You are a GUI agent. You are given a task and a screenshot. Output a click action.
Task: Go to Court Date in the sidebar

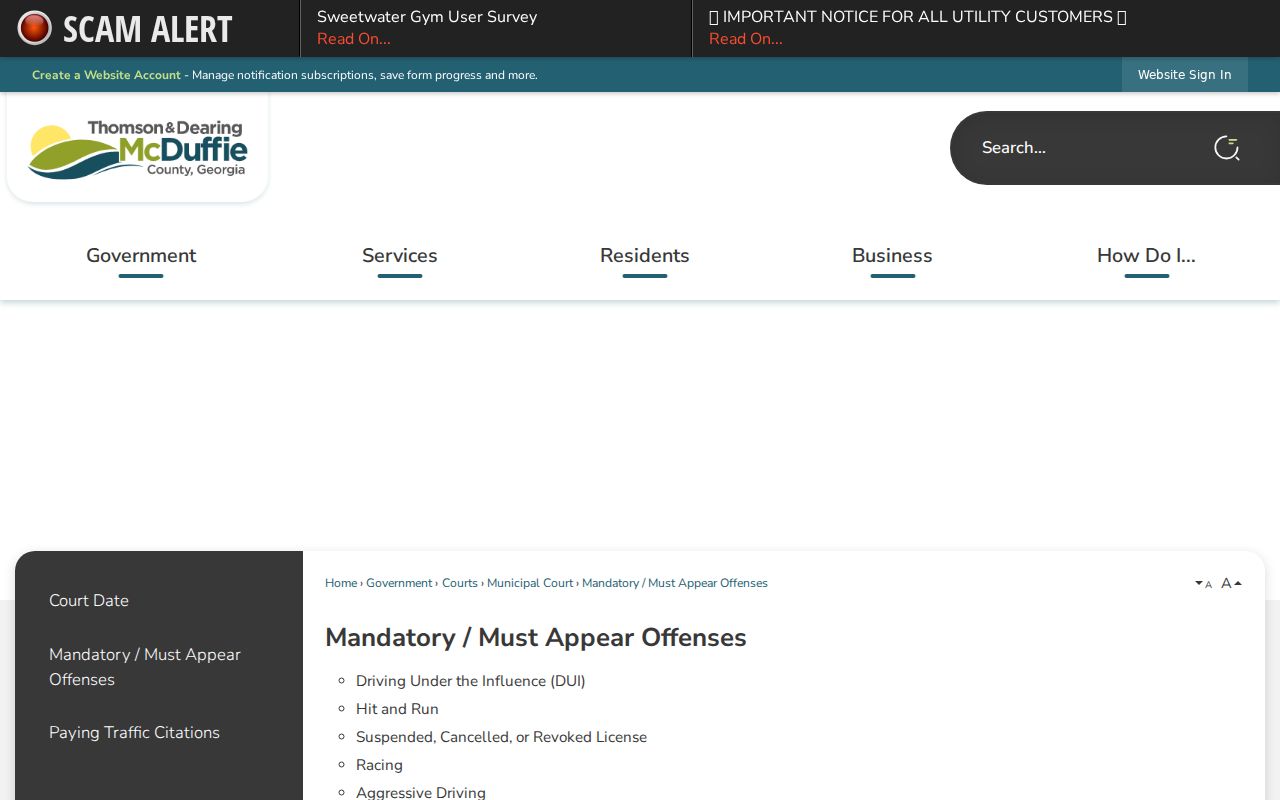coord(89,601)
